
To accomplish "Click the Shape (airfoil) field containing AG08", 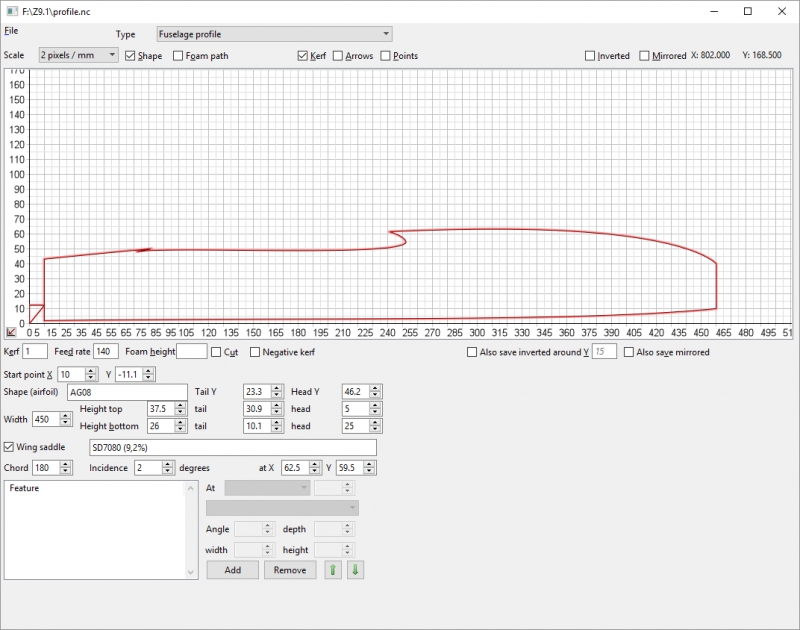I will (126, 392).
